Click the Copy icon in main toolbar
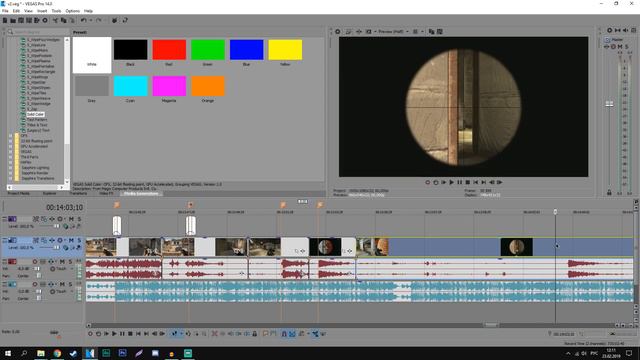The image size is (640, 360). [63, 20]
